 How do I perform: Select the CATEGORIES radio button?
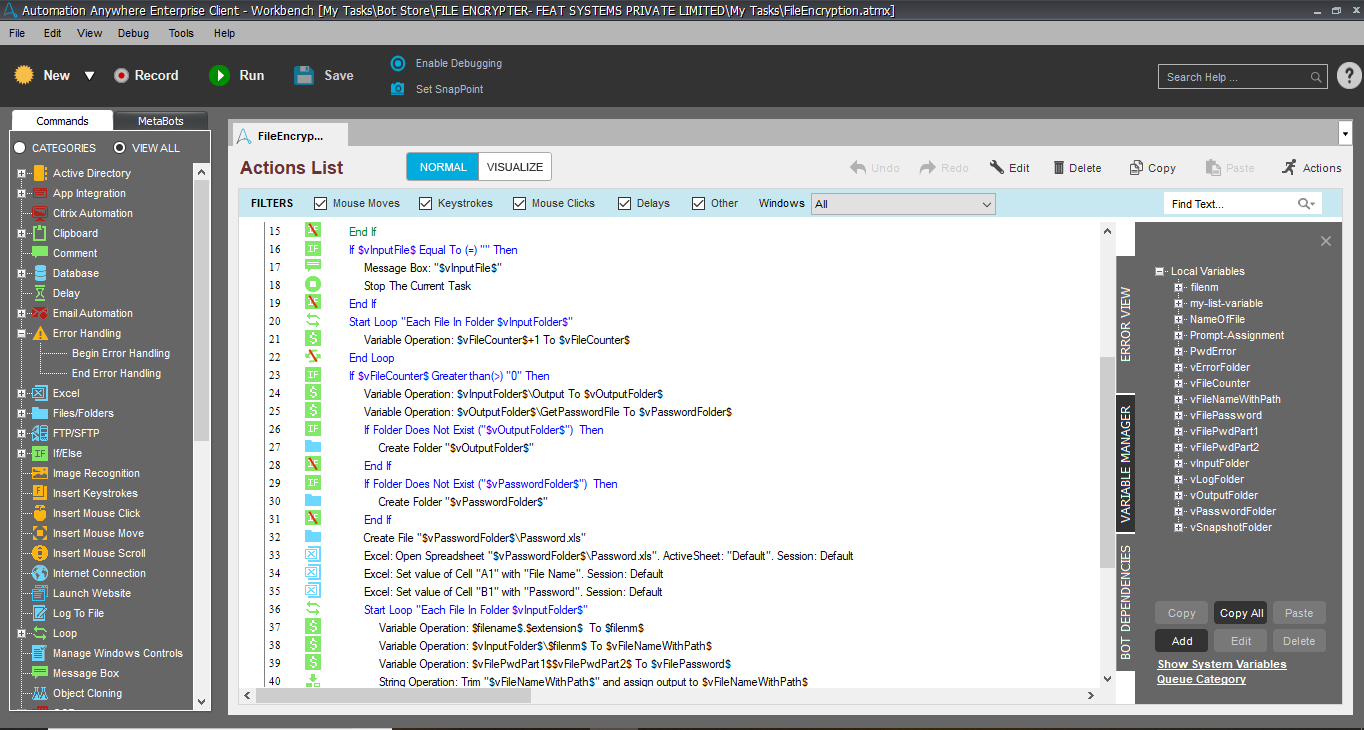[x=19, y=148]
